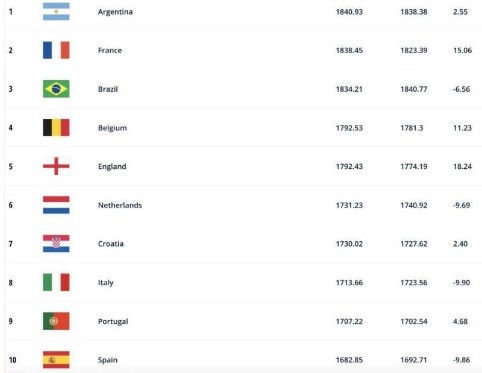
Task: Select the Netherlands flag icon
Action: 56,205
